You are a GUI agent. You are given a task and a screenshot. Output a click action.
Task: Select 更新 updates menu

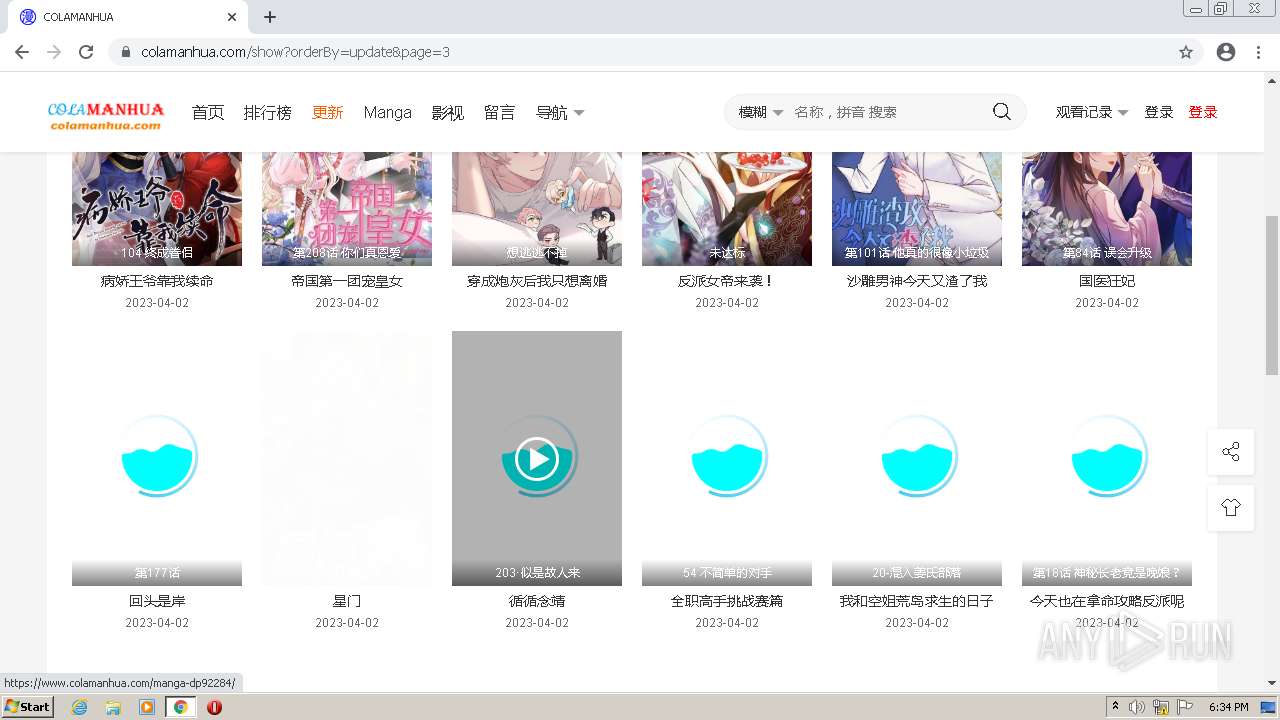tap(328, 113)
